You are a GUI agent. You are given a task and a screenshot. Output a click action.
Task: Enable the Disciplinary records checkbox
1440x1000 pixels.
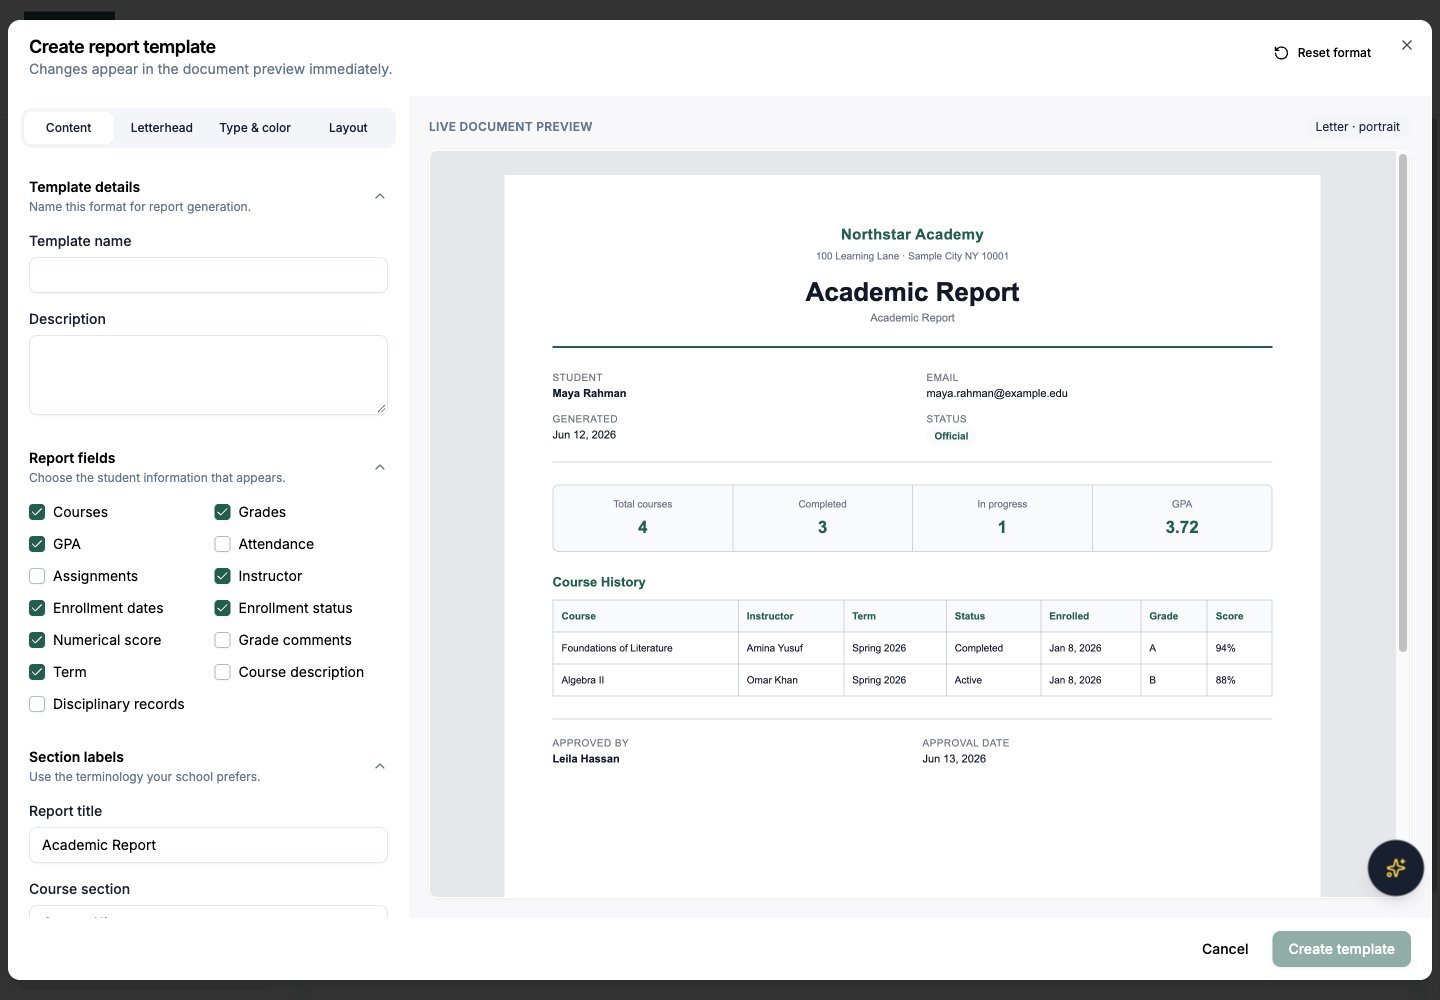37,704
